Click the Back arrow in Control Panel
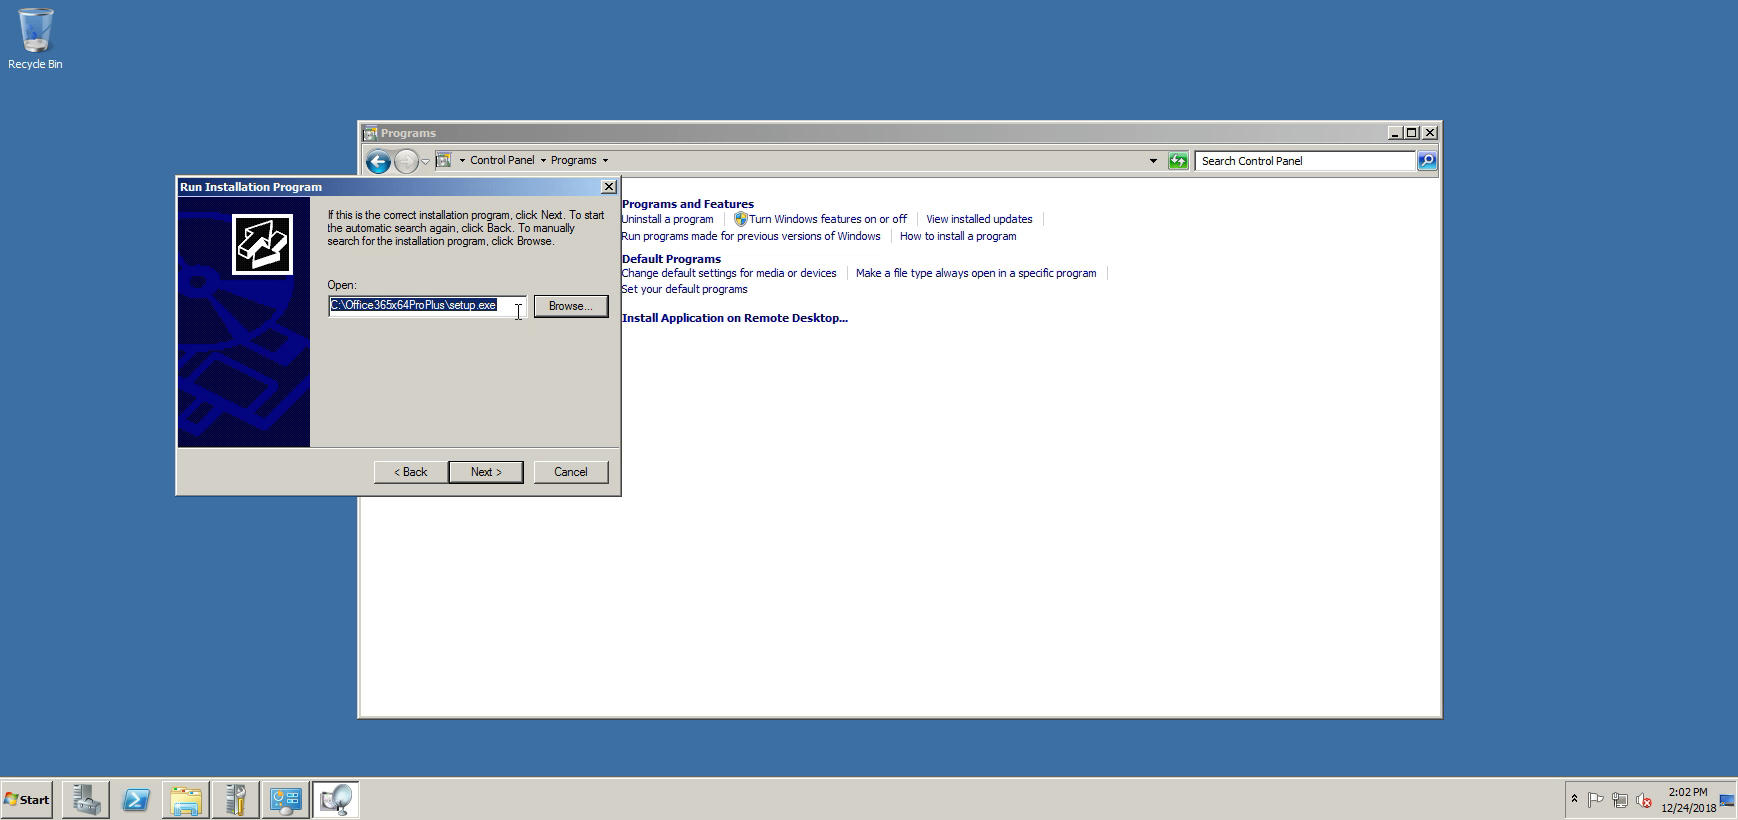This screenshot has width=1738, height=820. (x=377, y=161)
